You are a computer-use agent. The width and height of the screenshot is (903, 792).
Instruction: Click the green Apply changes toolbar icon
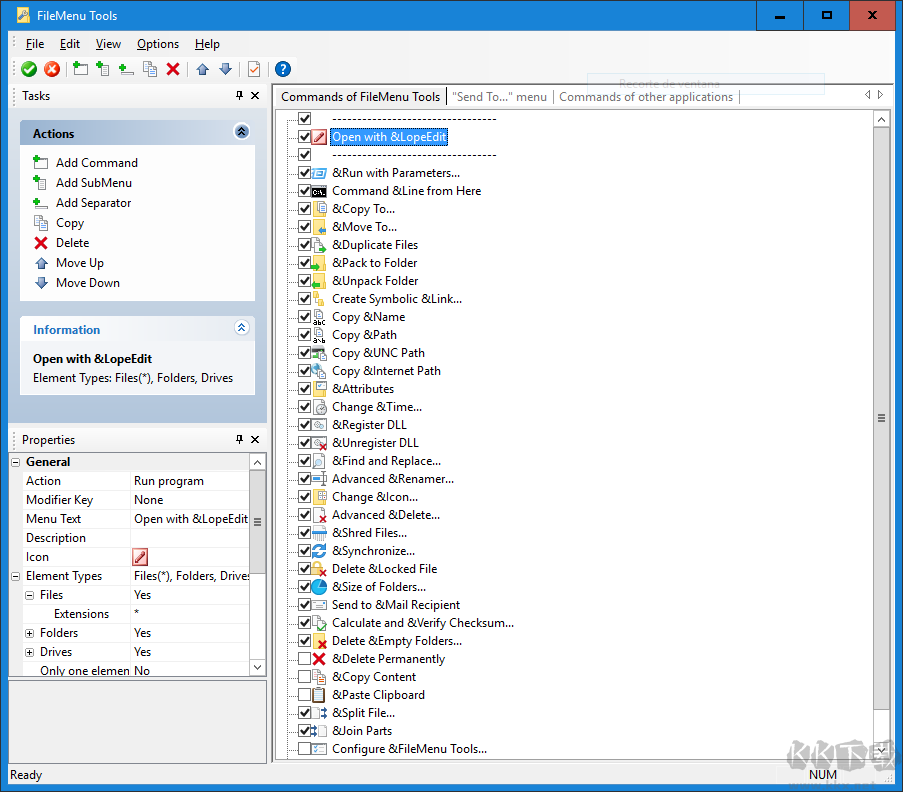(29, 69)
